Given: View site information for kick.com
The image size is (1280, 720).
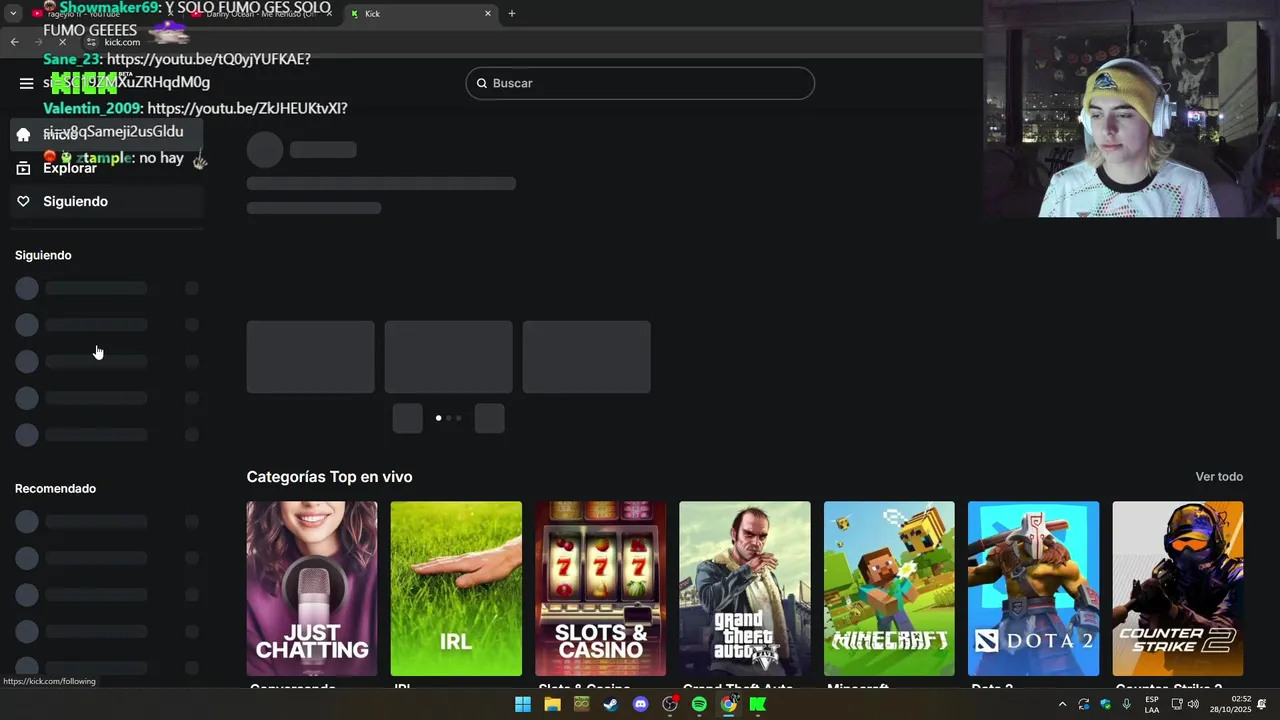Looking at the screenshot, I should click(x=91, y=42).
